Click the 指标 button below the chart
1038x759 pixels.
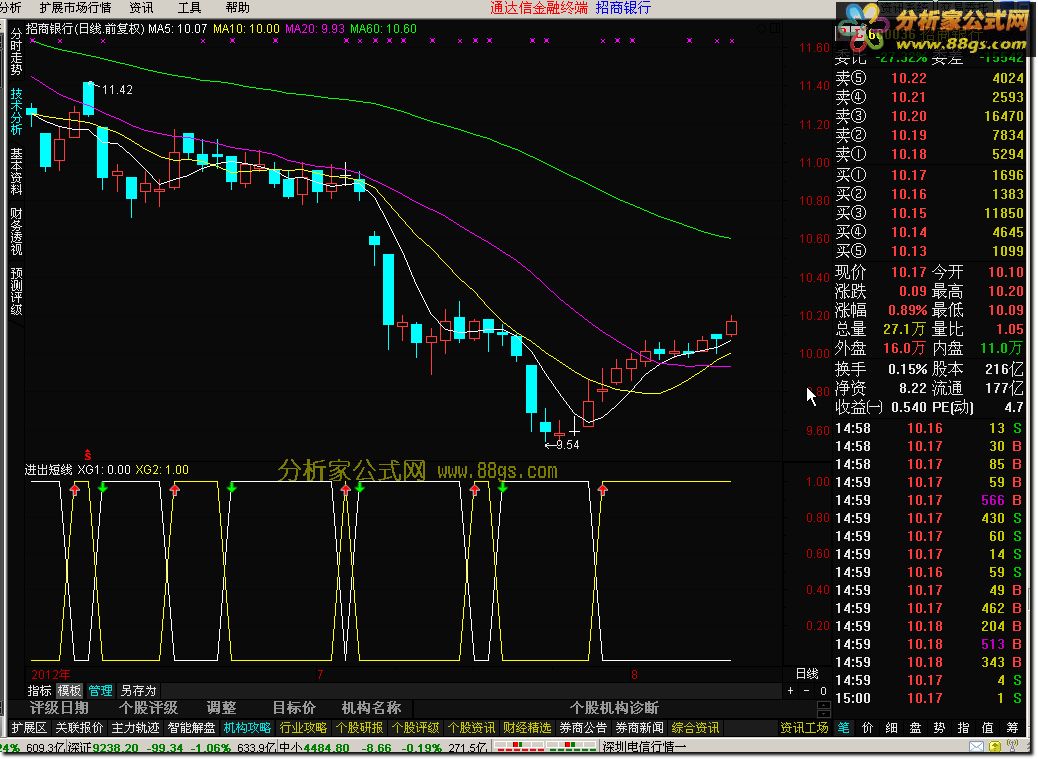point(40,691)
